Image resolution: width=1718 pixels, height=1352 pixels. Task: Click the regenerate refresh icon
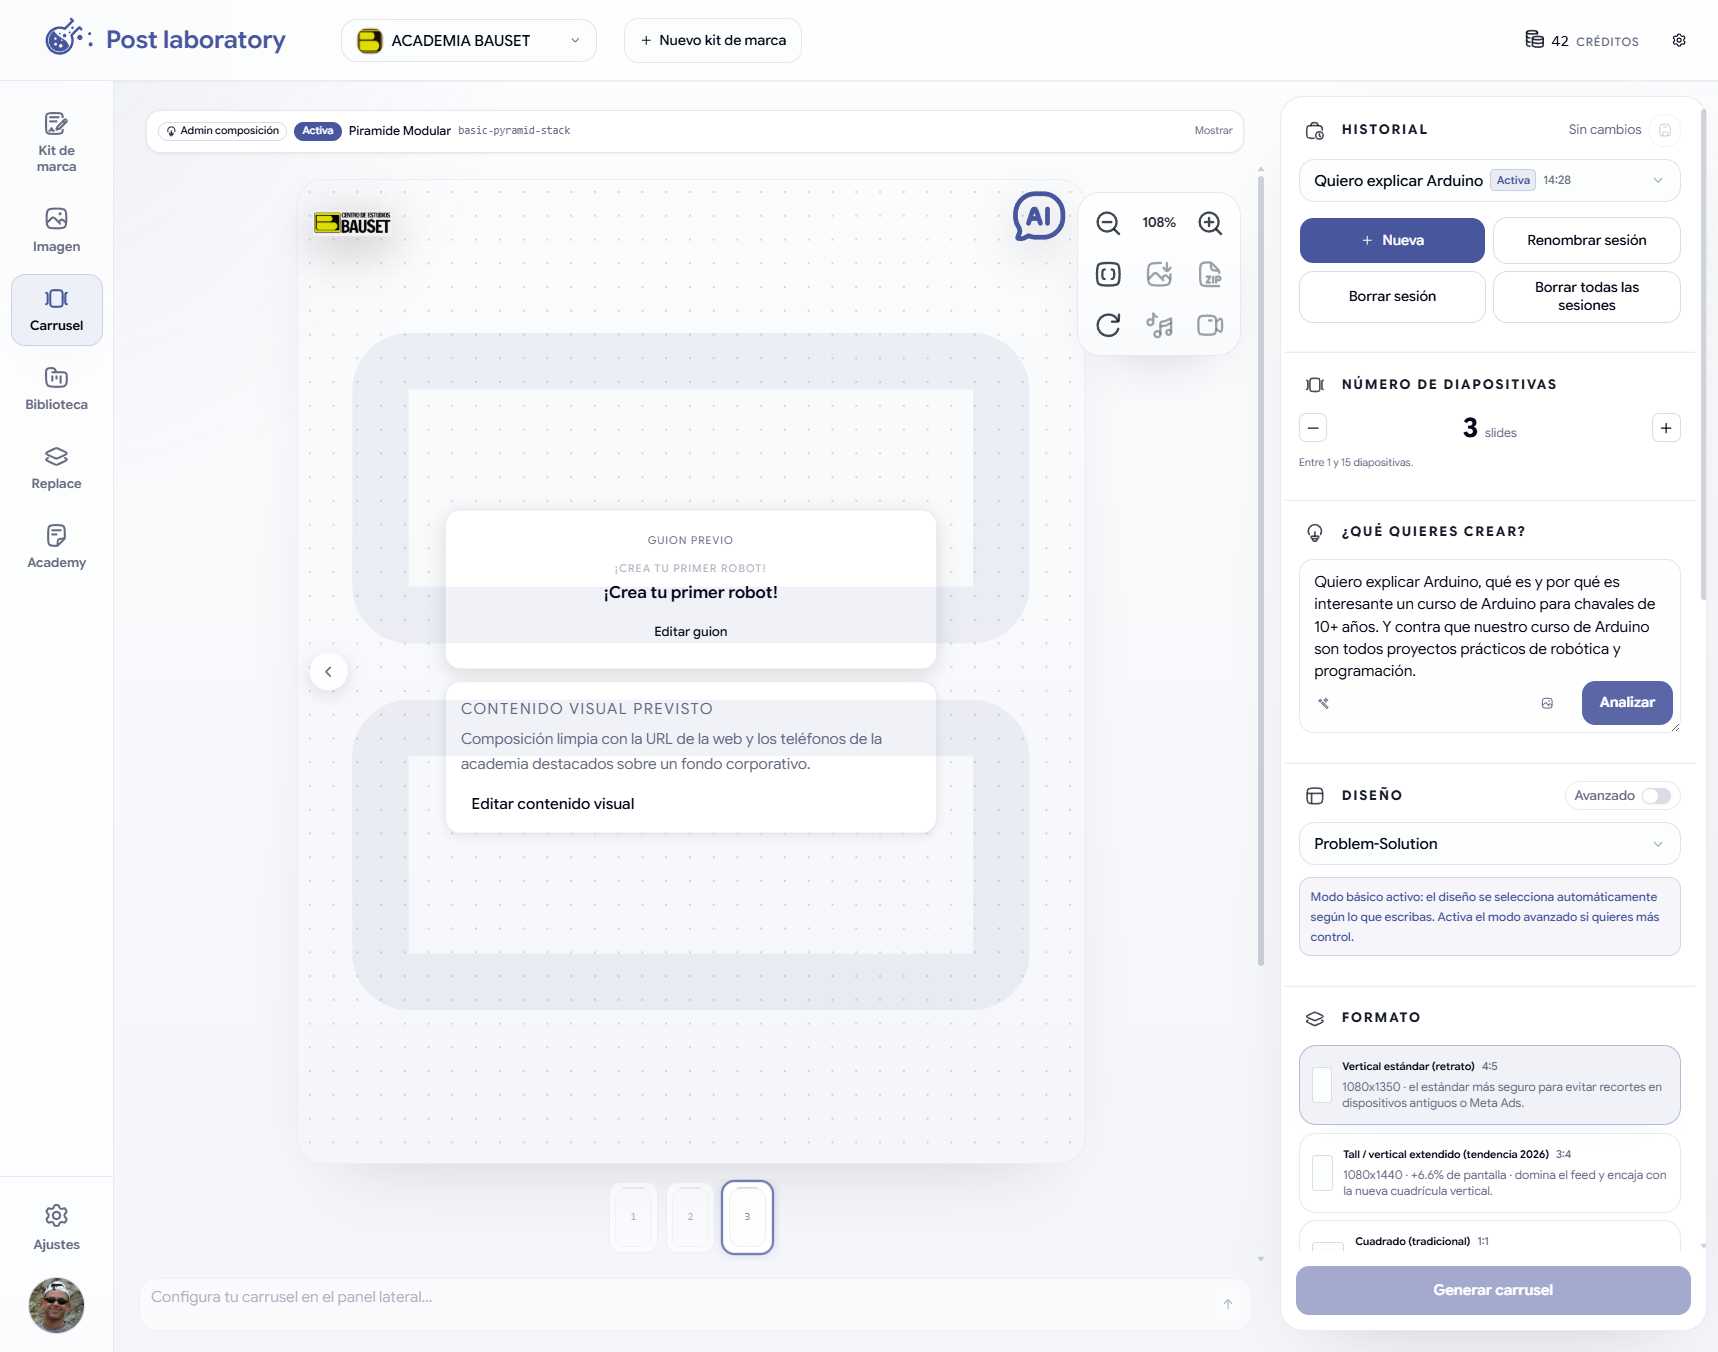[x=1108, y=325]
